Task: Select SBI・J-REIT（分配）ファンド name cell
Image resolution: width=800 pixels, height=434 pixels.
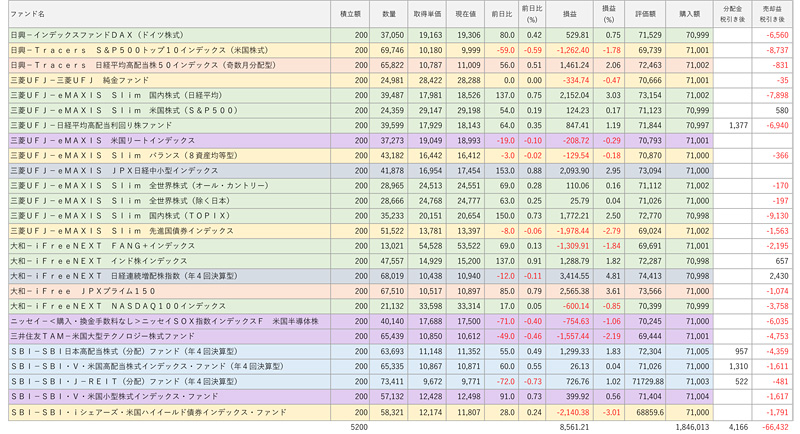Action: (124, 381)
